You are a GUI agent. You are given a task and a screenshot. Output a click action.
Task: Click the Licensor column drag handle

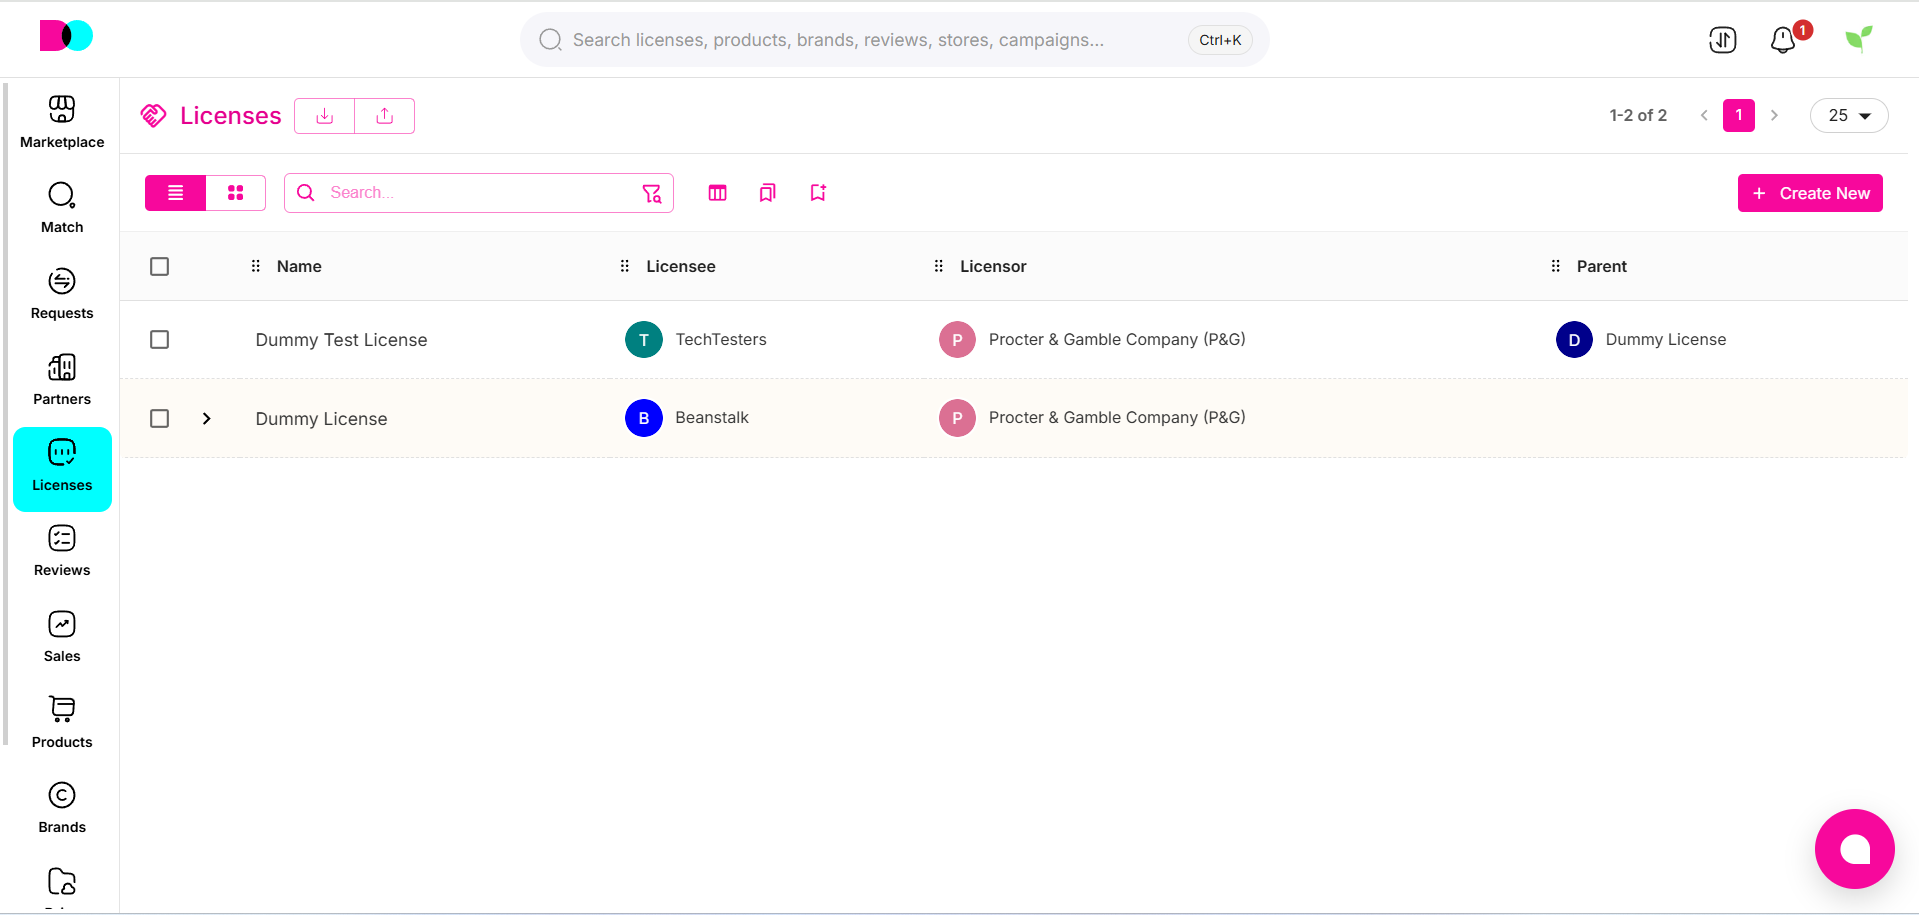pos(939,266)
